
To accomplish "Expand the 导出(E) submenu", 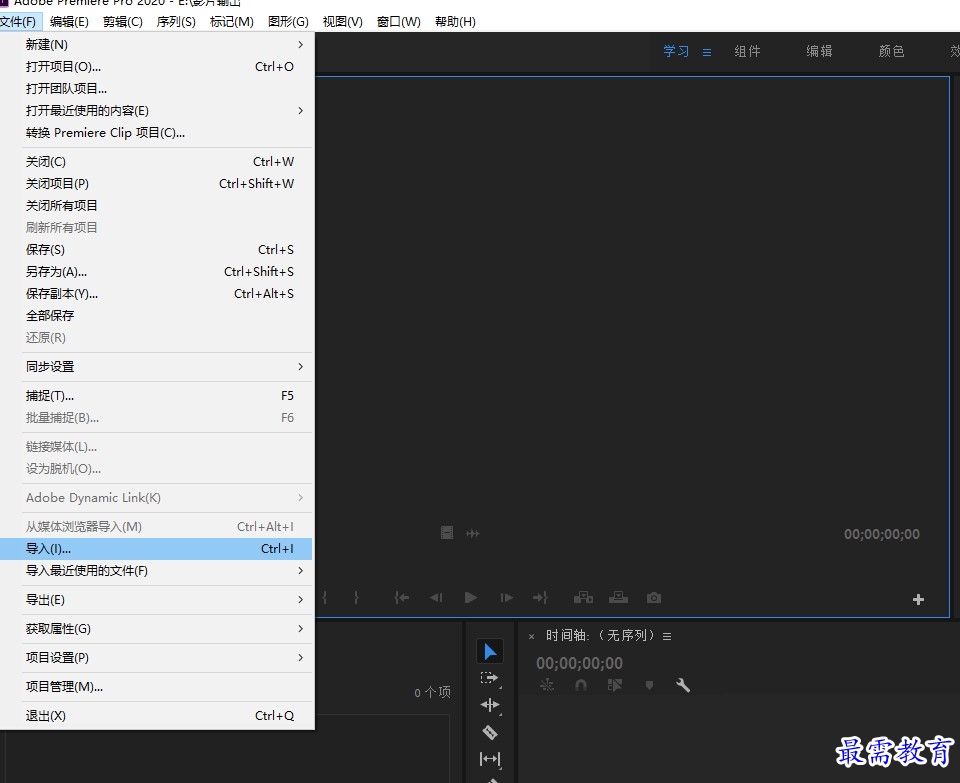I will (156, 600).
